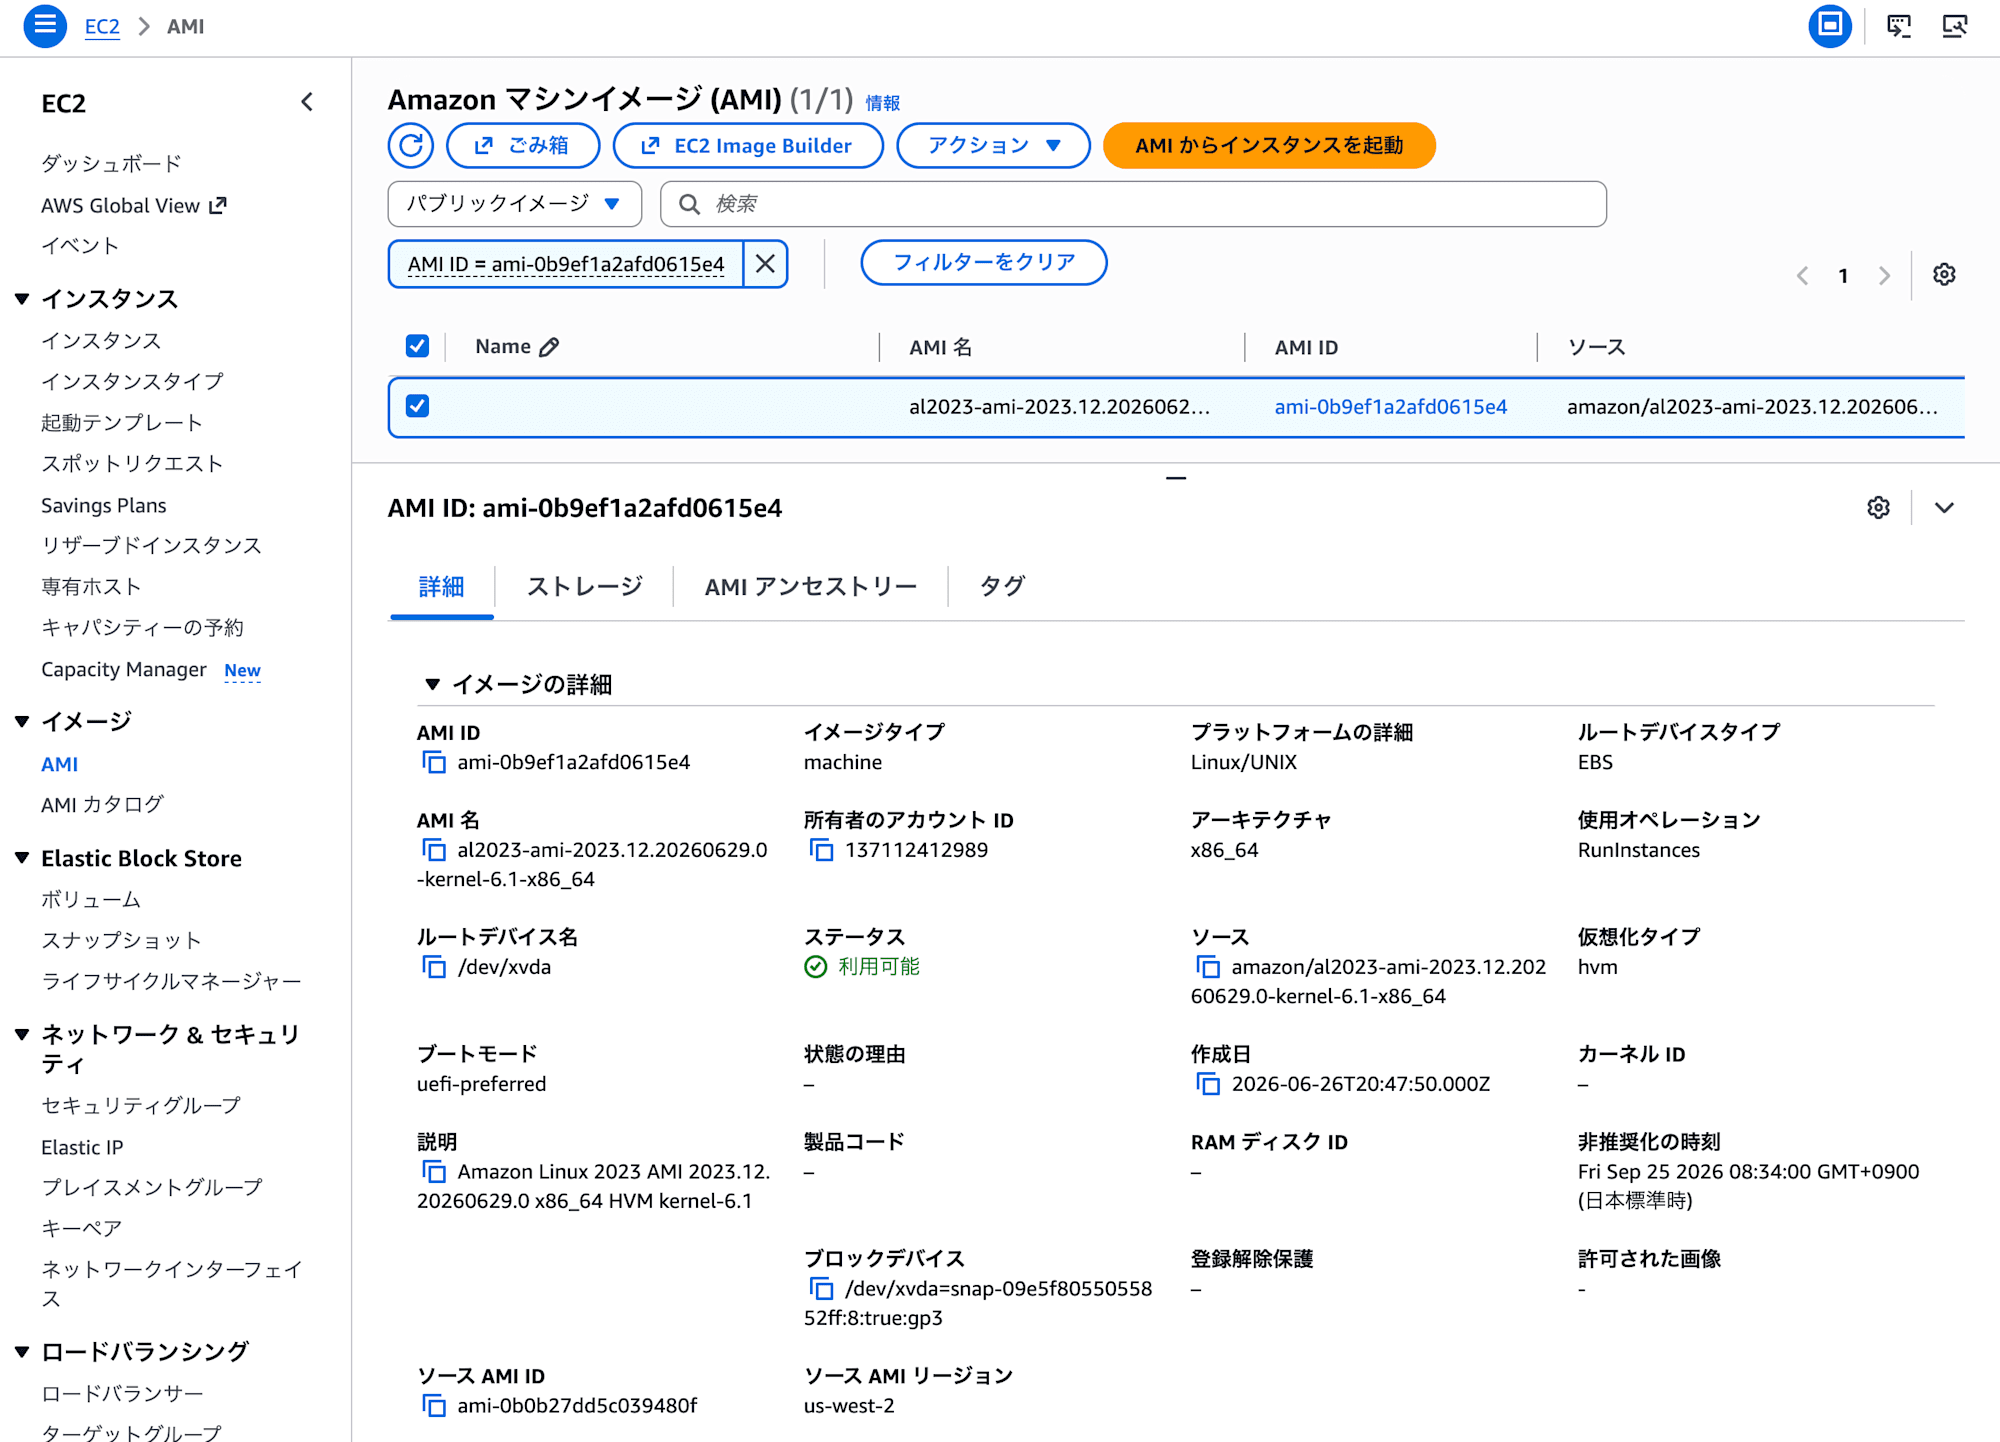Open EC2 Image Builder
Viewport: 2000px width, 1442px height.
pyautogui.click(x=748, y=146)
